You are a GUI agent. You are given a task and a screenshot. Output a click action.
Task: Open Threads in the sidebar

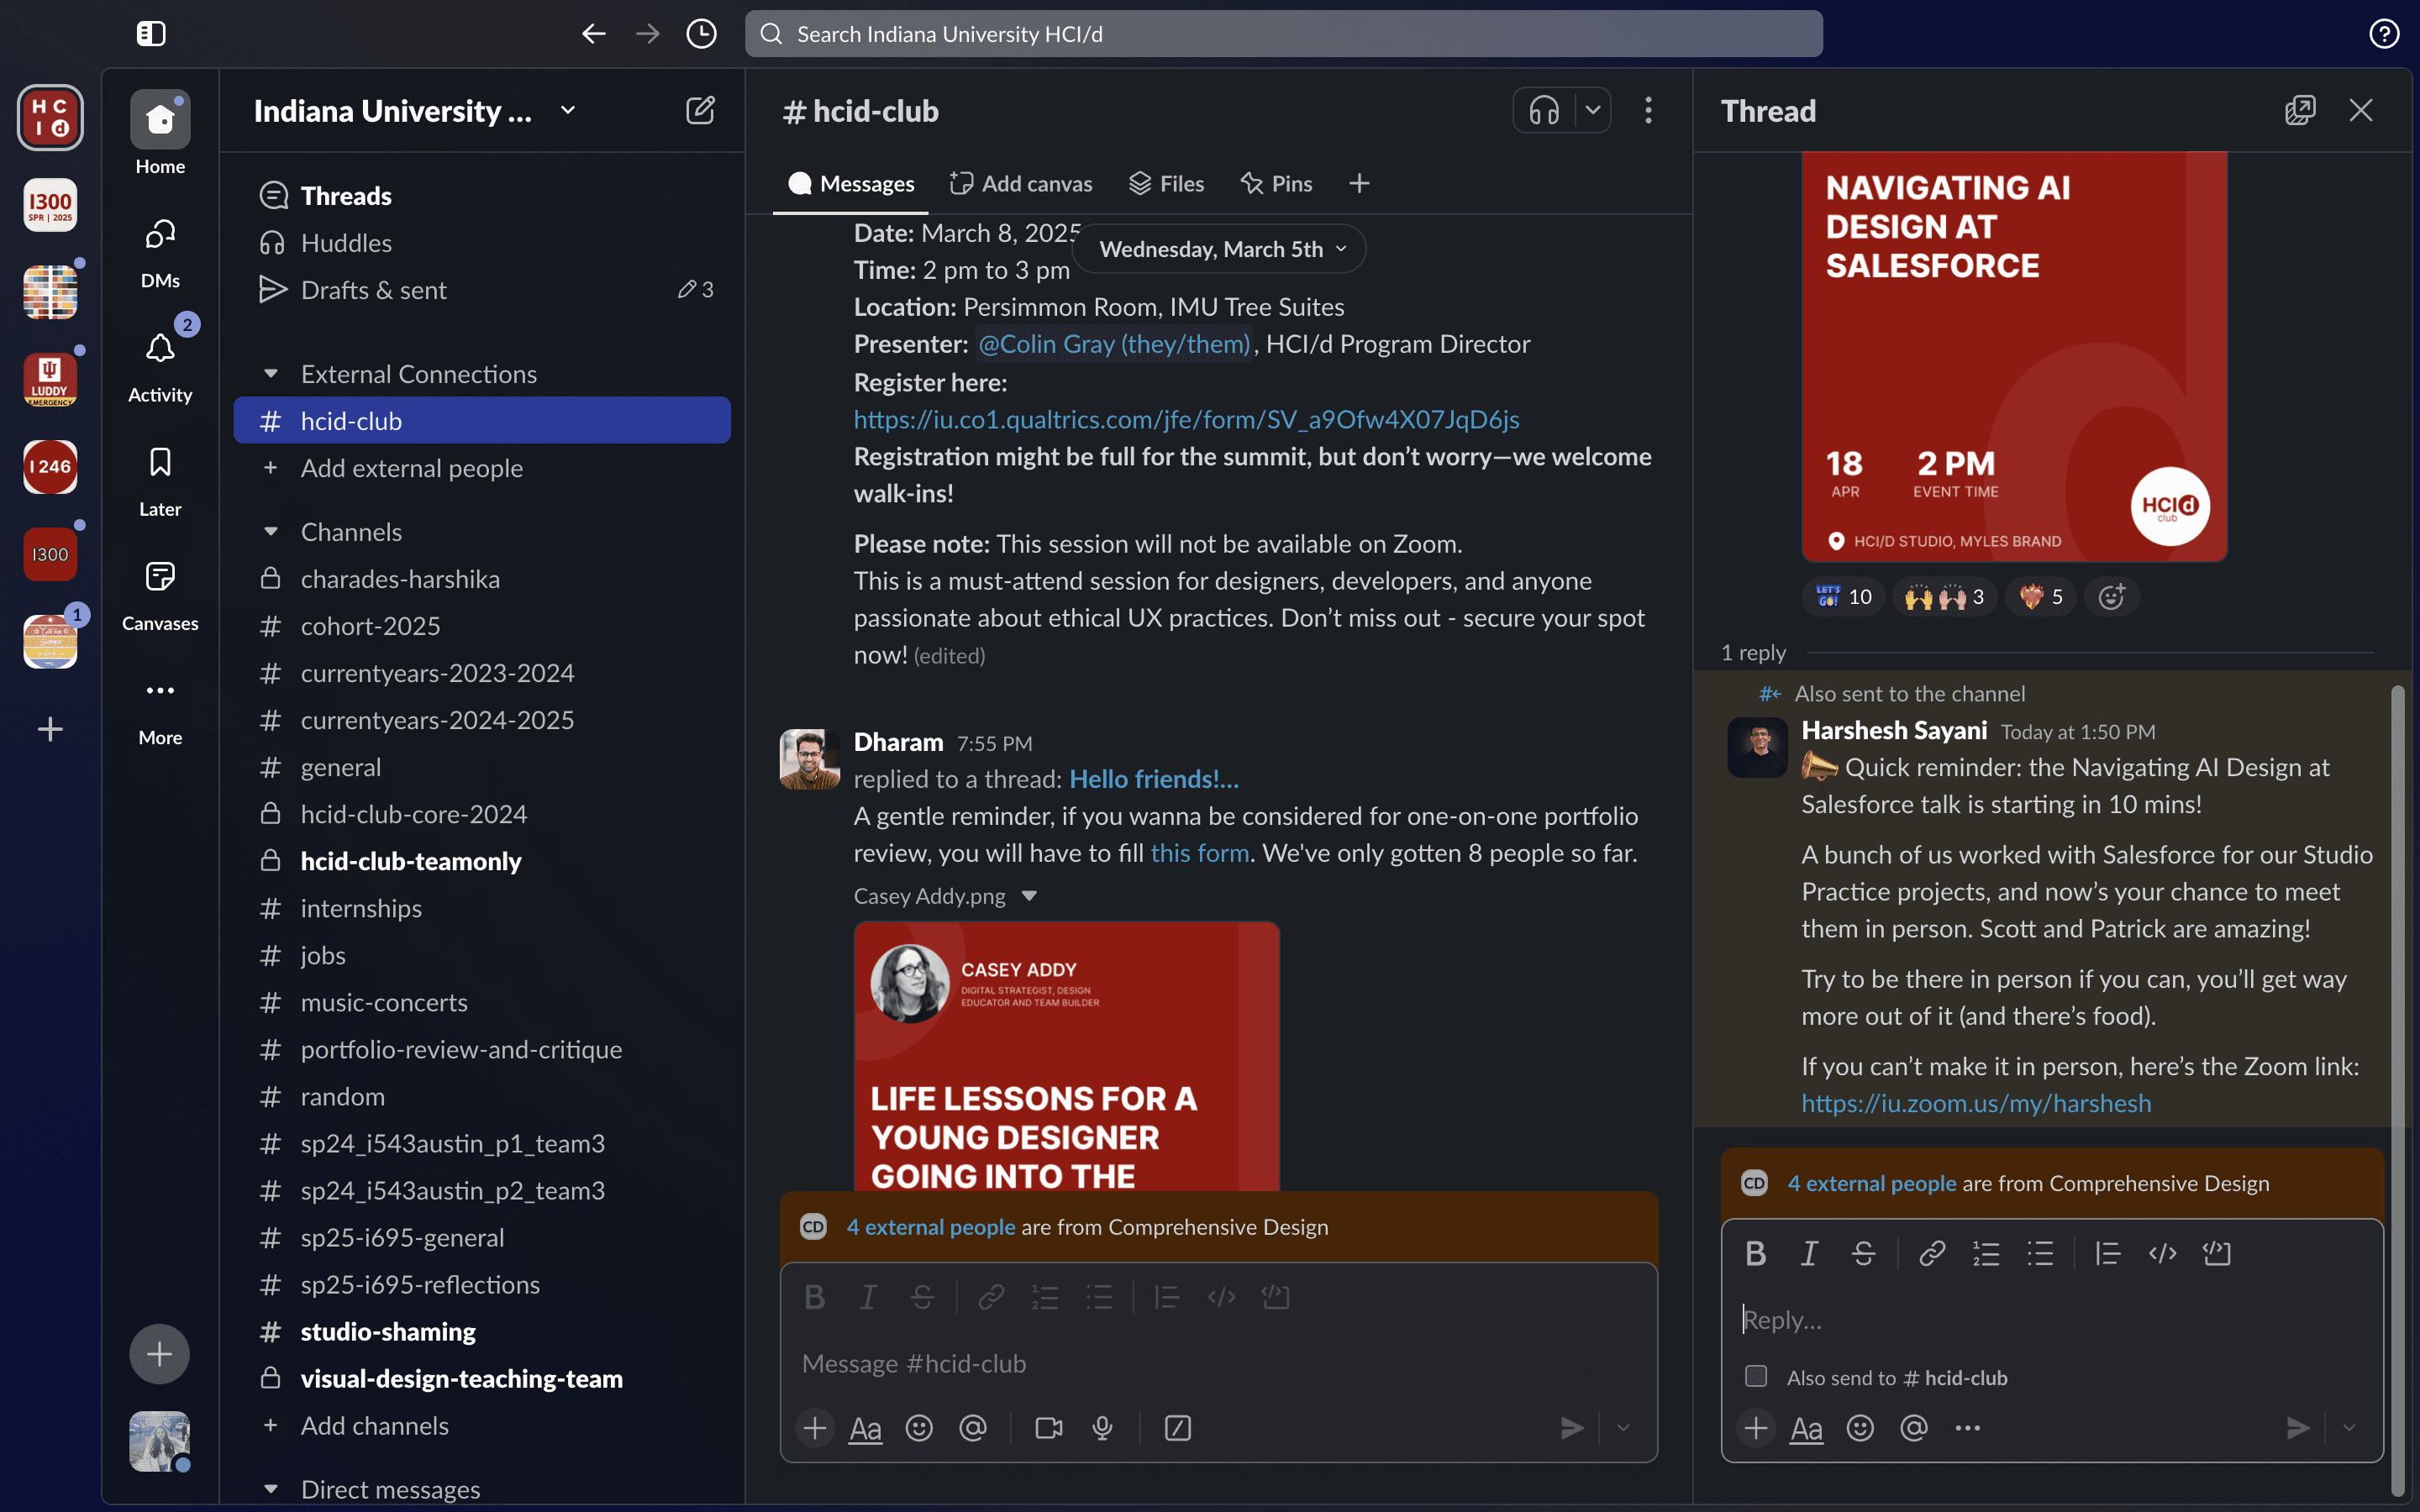482,196
